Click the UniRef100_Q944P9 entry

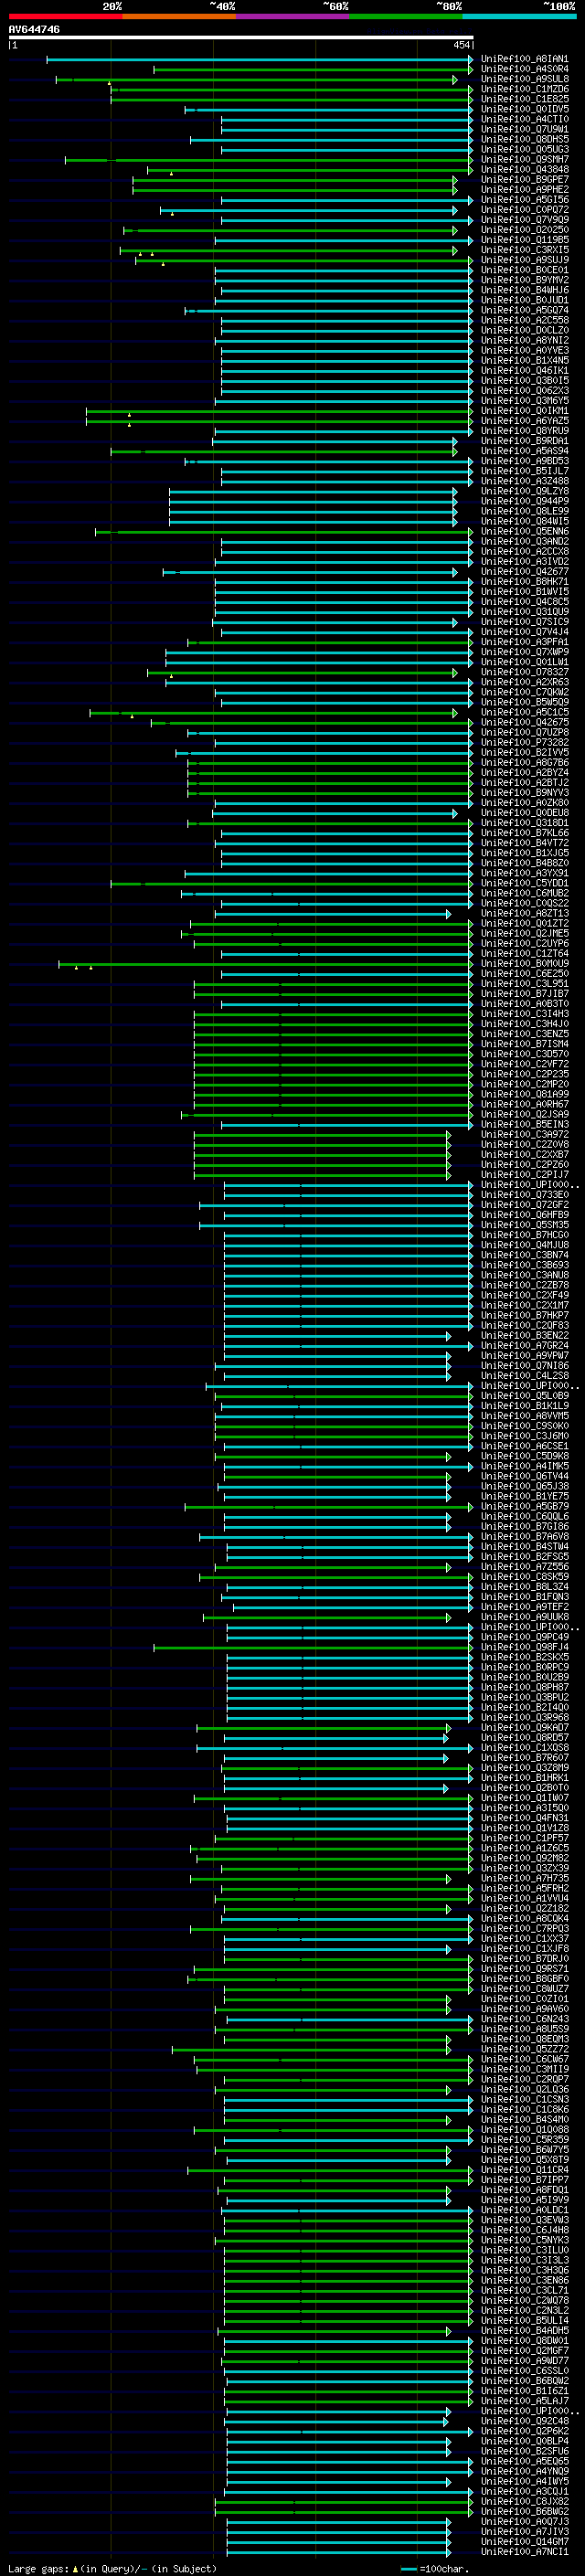[524, 501]
